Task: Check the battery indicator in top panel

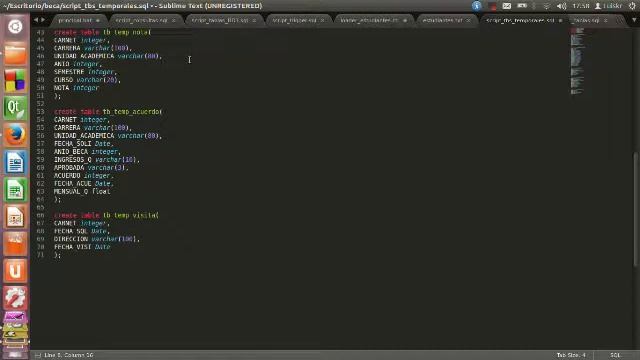Action: [522, 6]
